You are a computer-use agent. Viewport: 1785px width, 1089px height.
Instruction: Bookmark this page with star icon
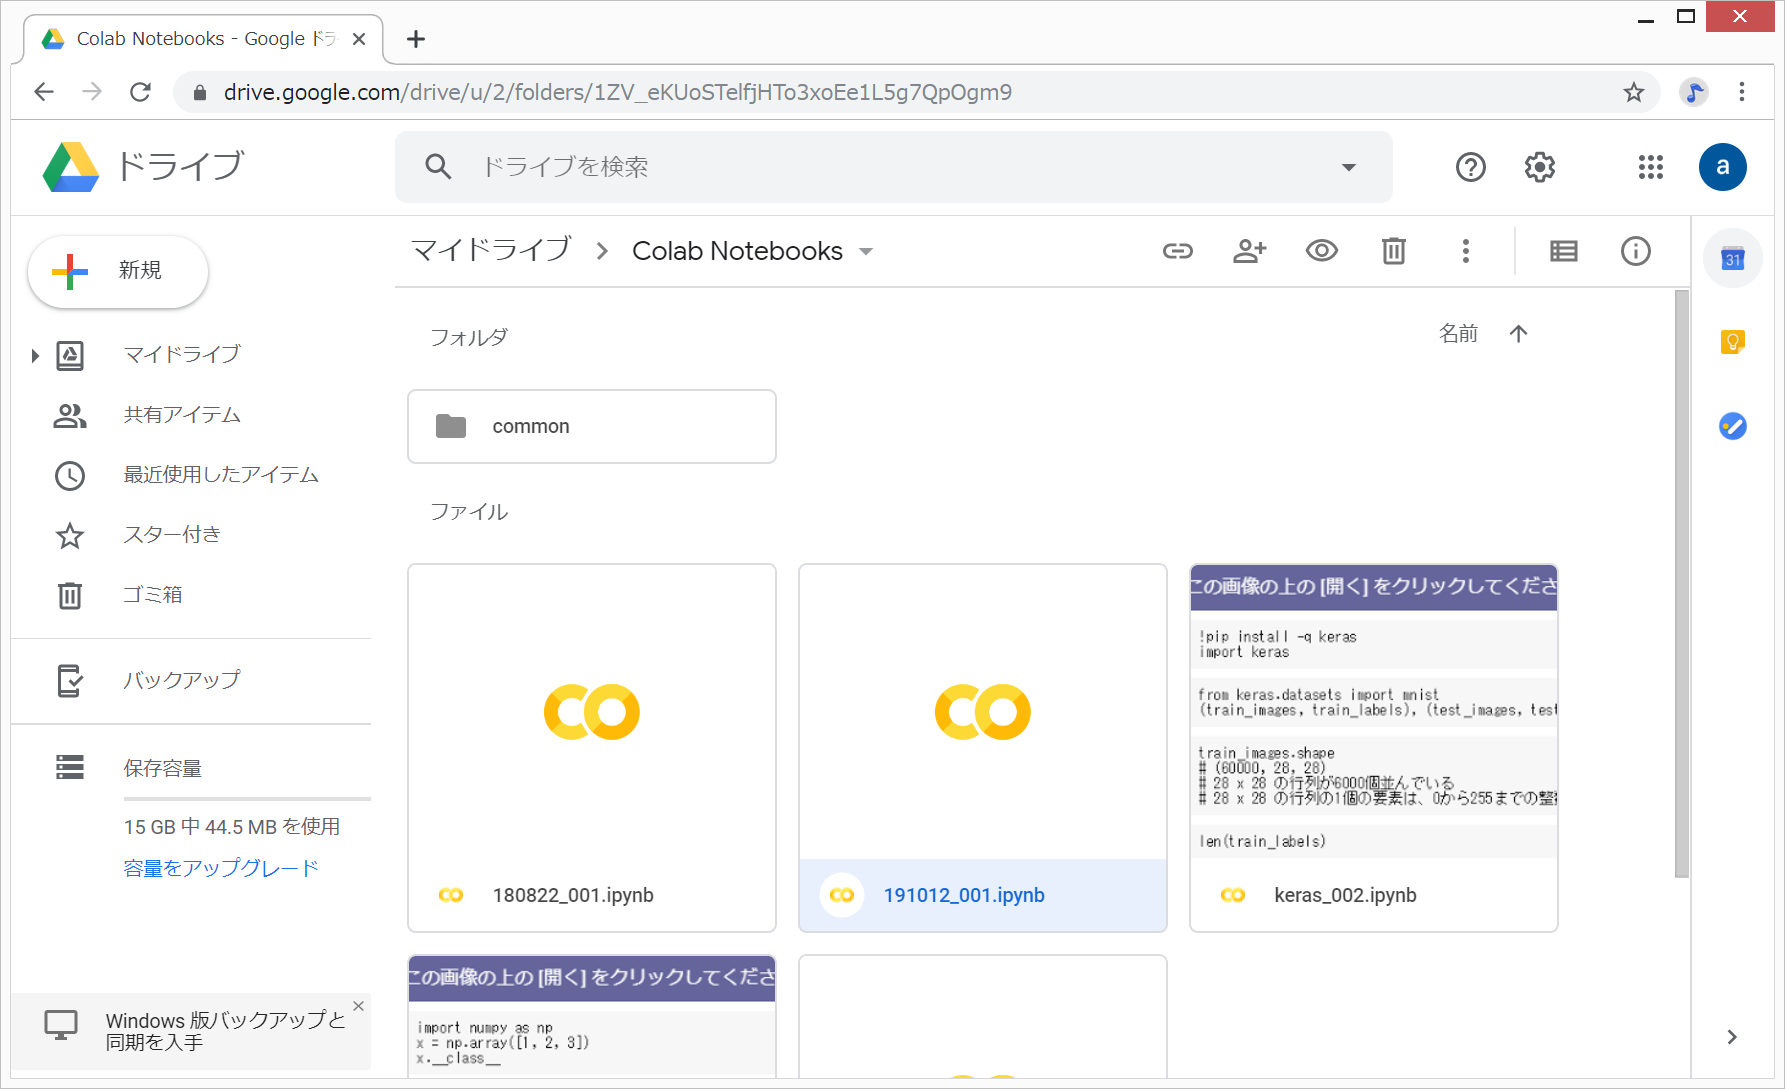tap(1633, 92)
